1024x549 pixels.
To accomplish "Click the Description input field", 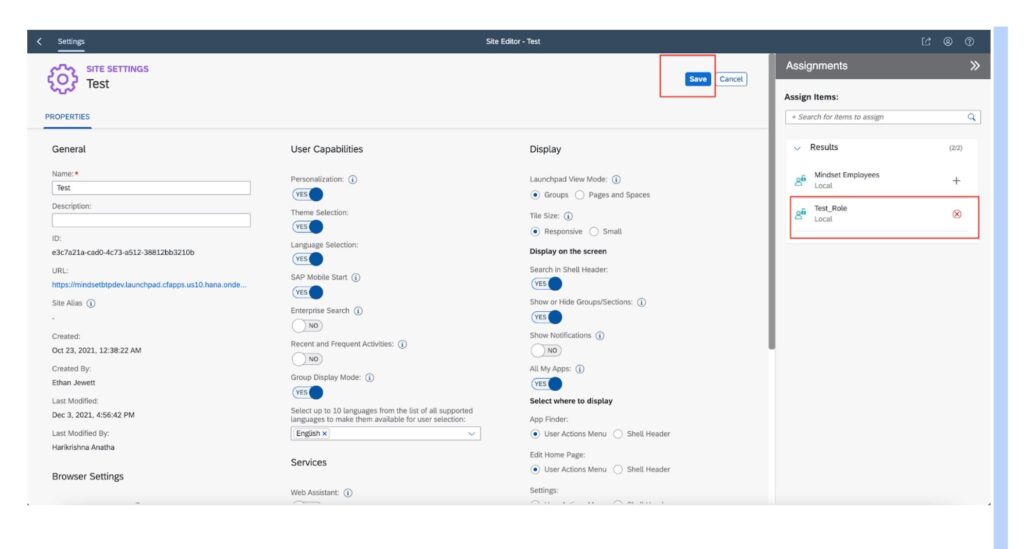I will (x=151, y=221).
